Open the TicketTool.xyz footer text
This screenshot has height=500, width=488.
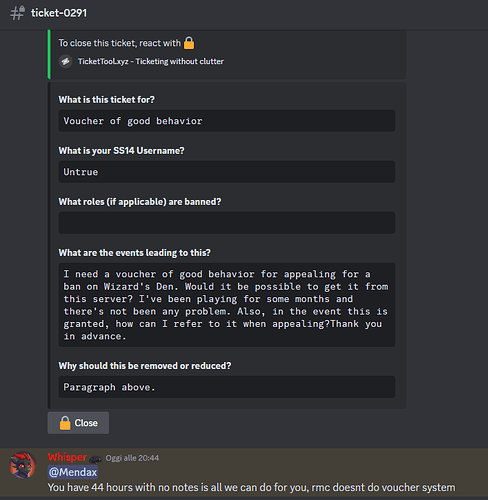(151, 61)
